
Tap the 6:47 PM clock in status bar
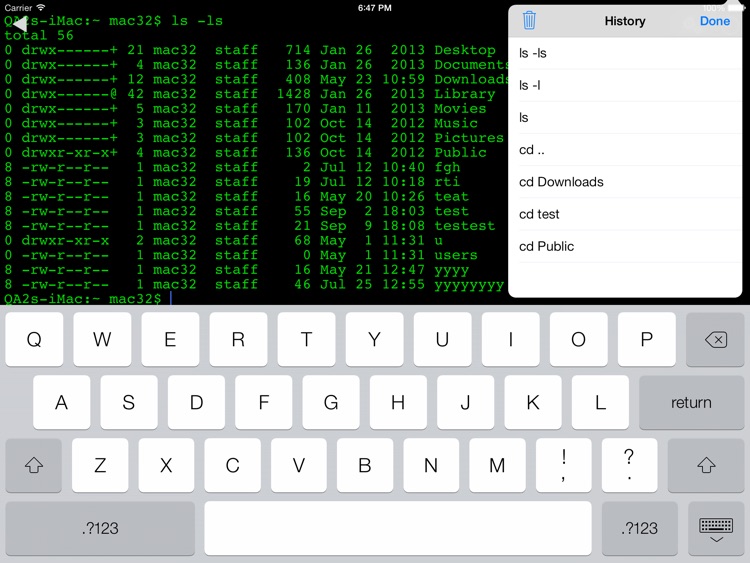pyautogui.click(x=375, y=8)
